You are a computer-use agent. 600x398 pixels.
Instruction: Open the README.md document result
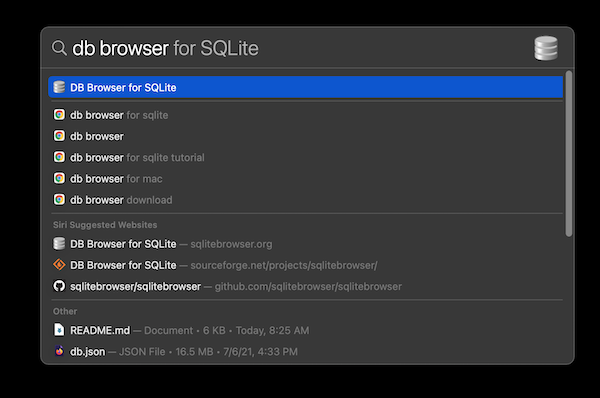point(305,330)
